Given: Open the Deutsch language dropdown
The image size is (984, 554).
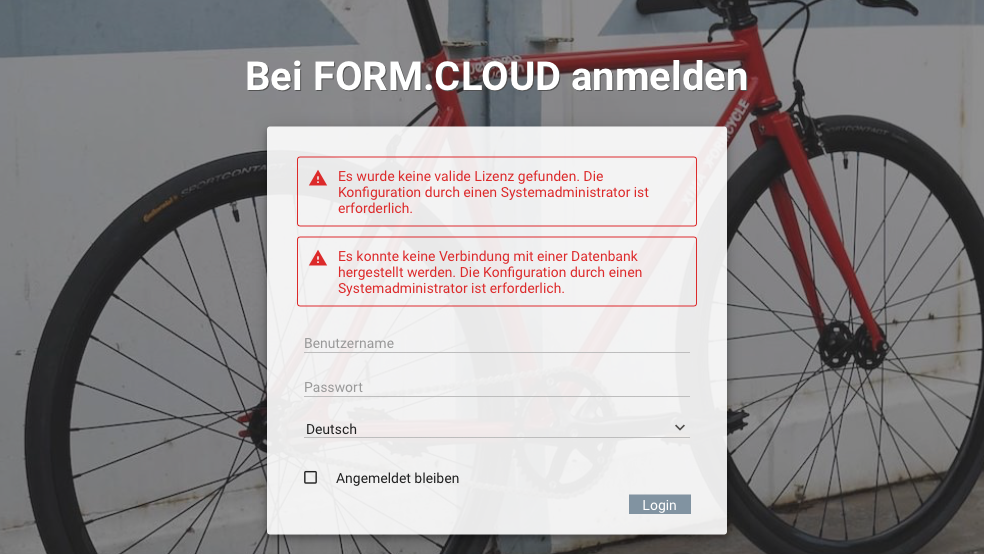Looking at the screenshot, I should pos(496,429).
